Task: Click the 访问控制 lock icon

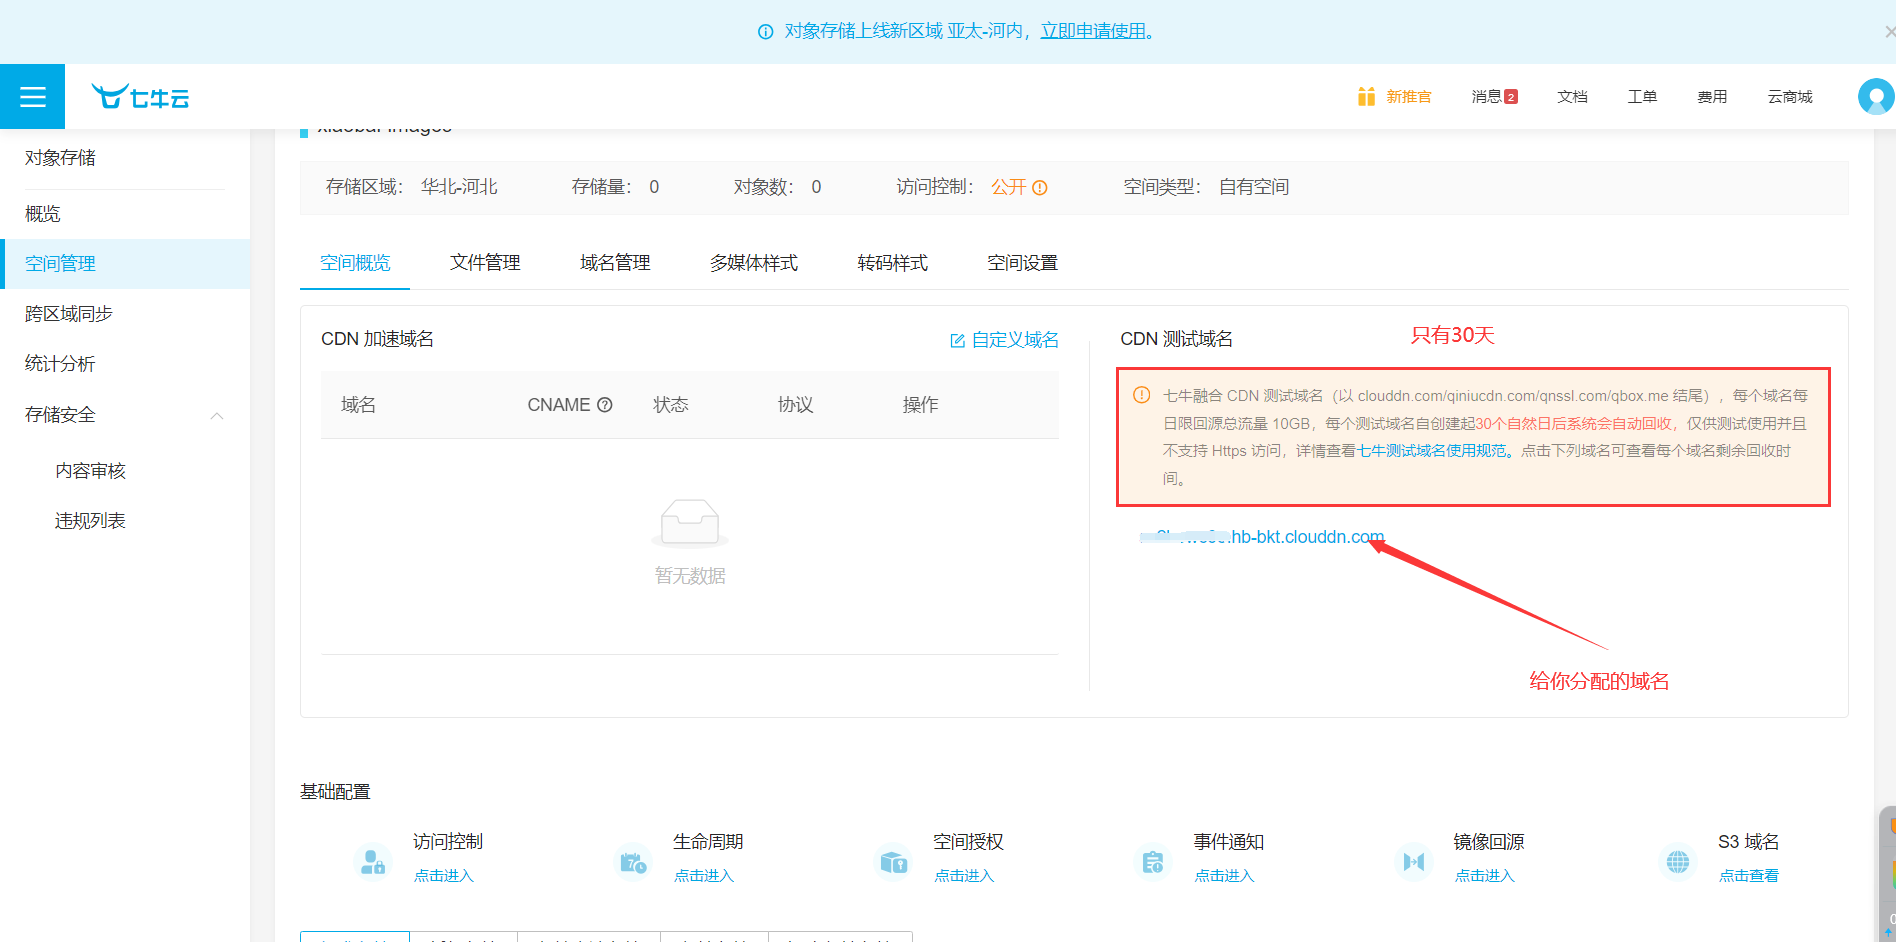Action: coord(373,861)
